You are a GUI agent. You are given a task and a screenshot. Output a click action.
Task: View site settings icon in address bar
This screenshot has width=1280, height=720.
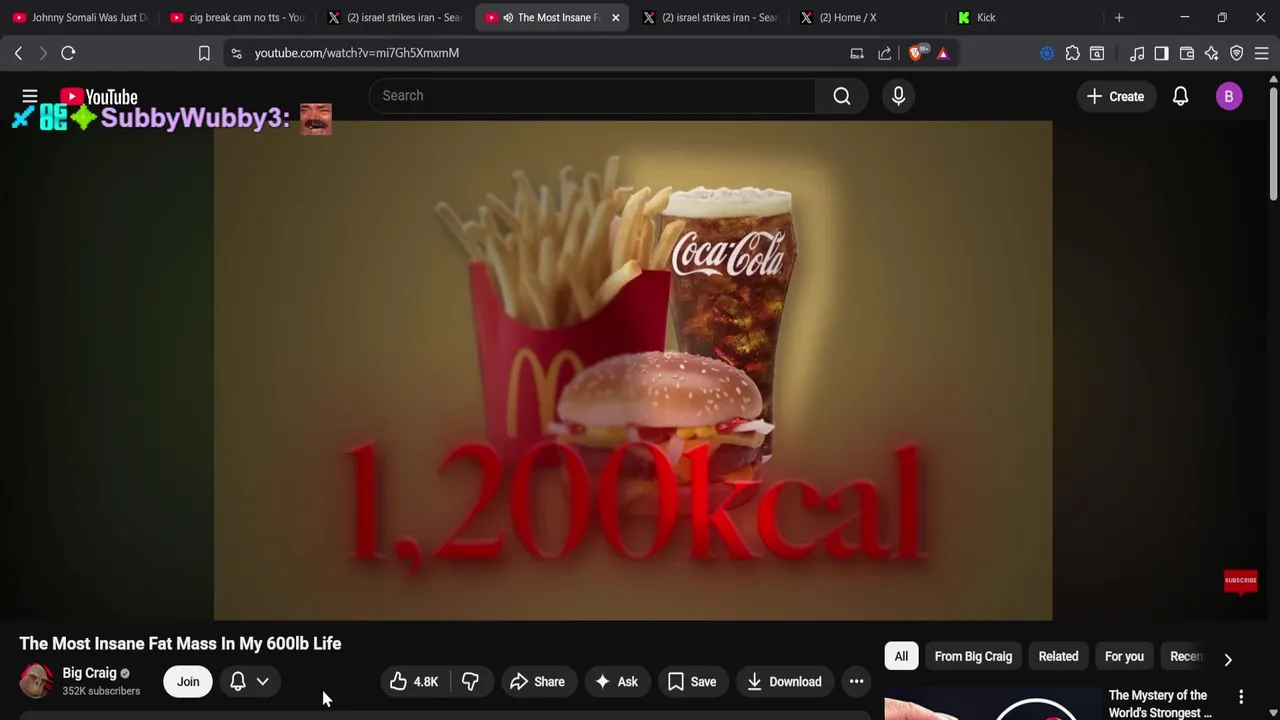coord(236,53)
